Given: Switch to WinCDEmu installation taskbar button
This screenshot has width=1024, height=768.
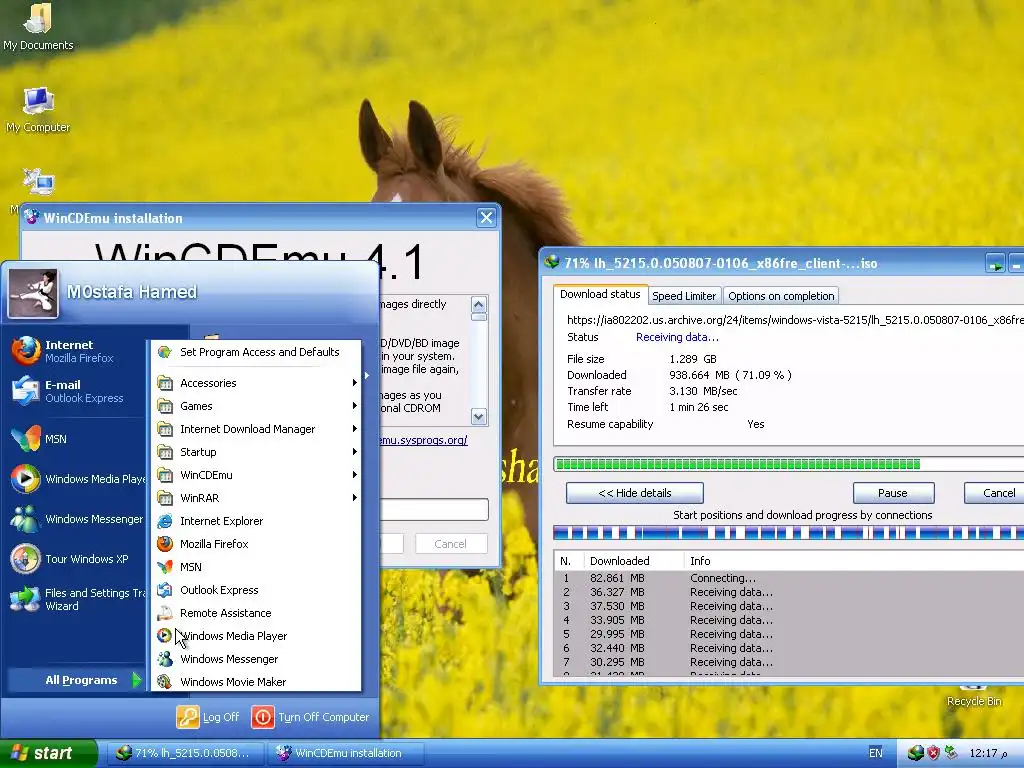Looking at the screenshot, I should click(x=345, y=753).
